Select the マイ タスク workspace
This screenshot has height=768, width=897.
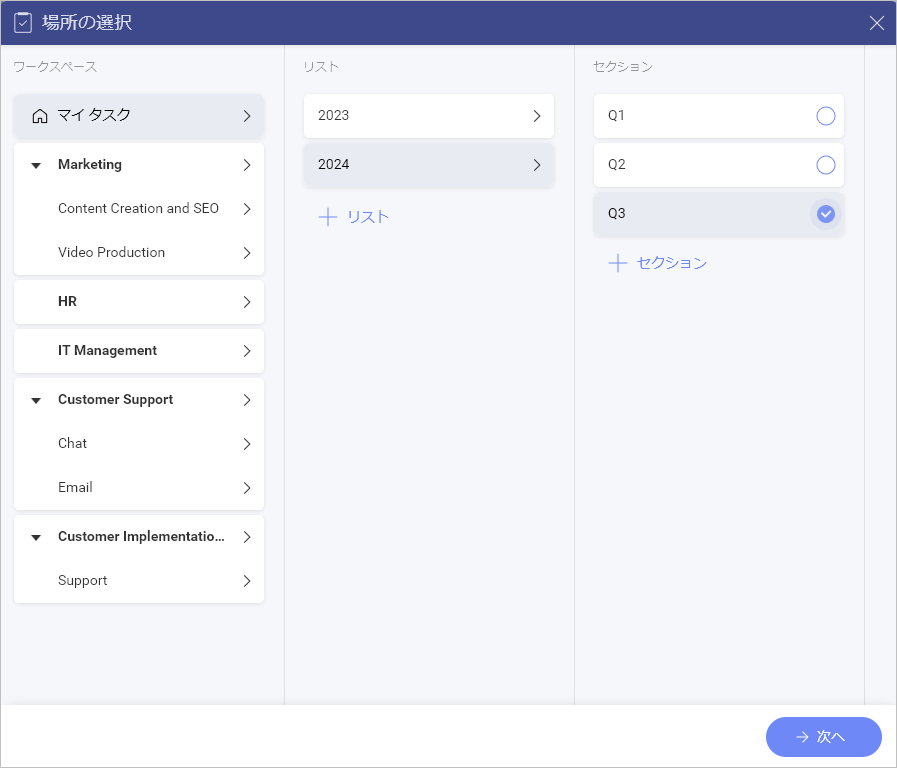[139, 116]
